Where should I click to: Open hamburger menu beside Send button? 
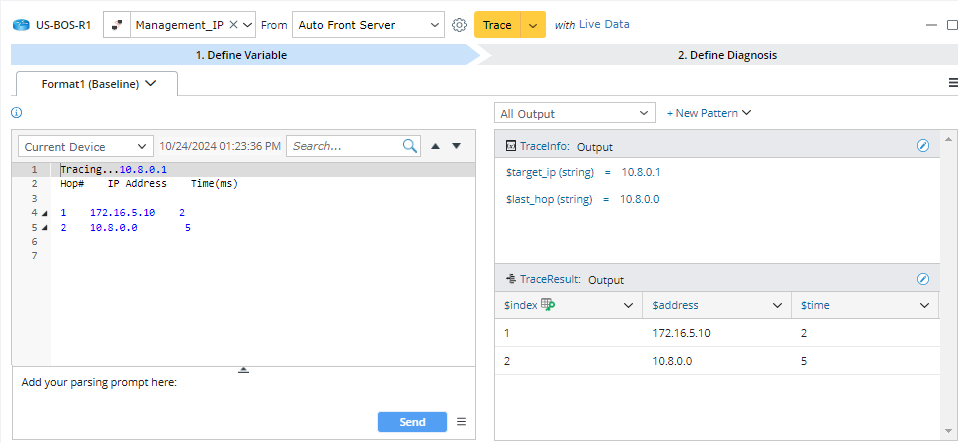pos(461,422)
